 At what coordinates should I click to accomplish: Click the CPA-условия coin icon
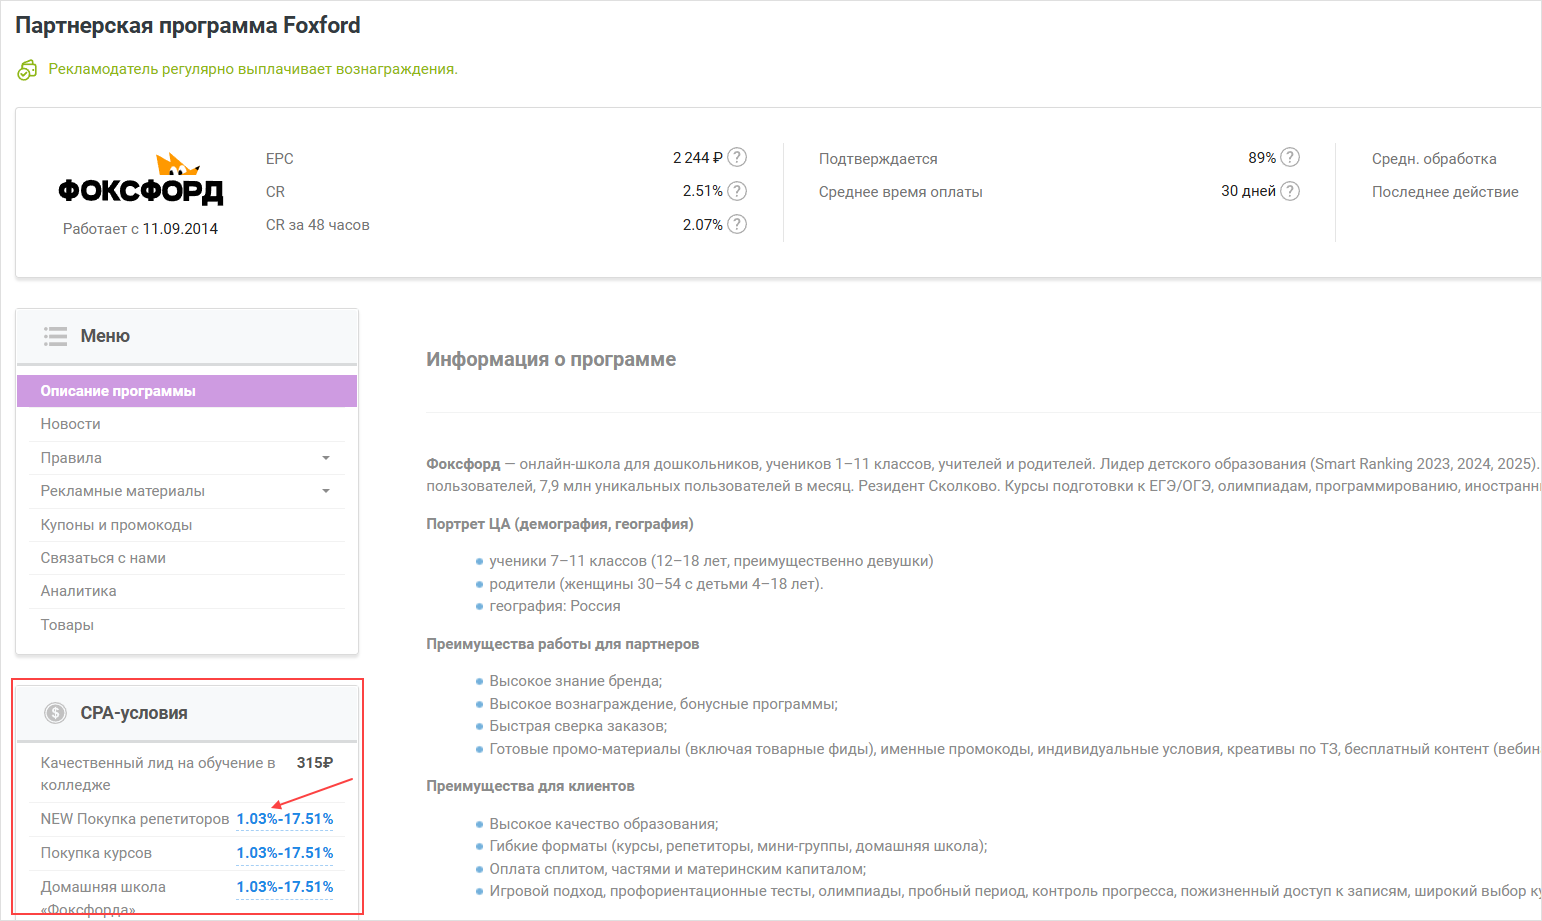56,713
